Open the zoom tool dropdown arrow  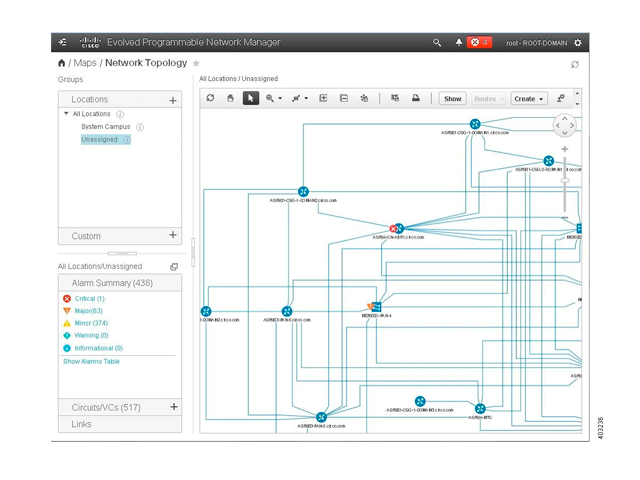coord(280,99)
